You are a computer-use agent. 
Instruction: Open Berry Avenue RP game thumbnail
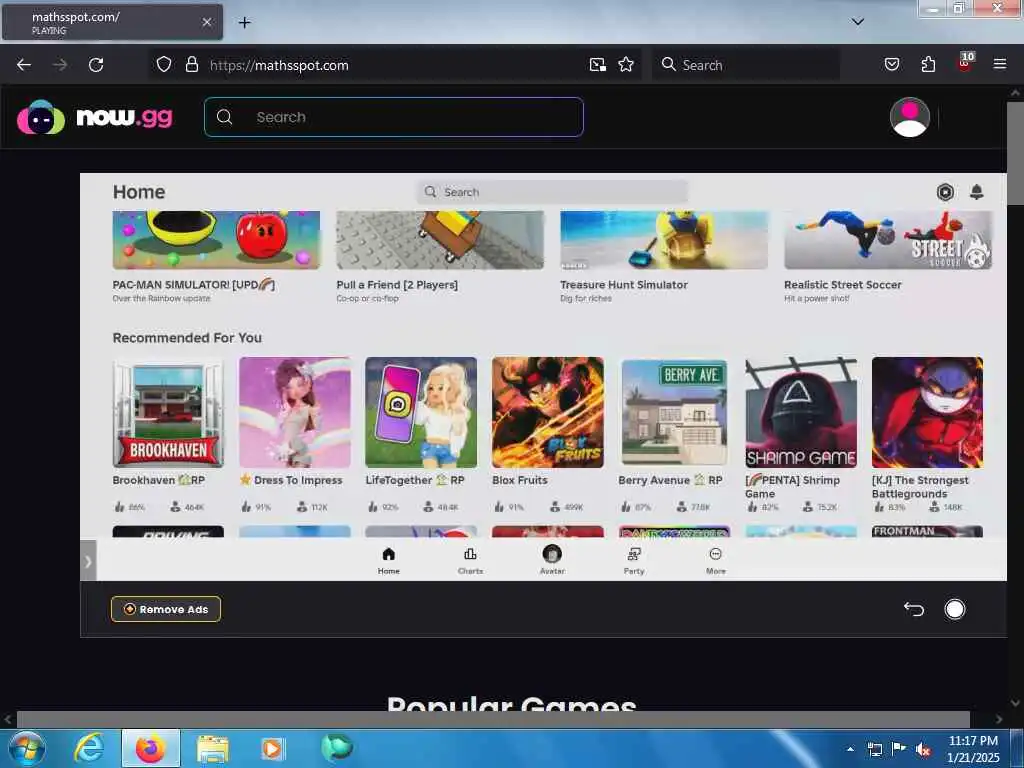pos(674,412)
